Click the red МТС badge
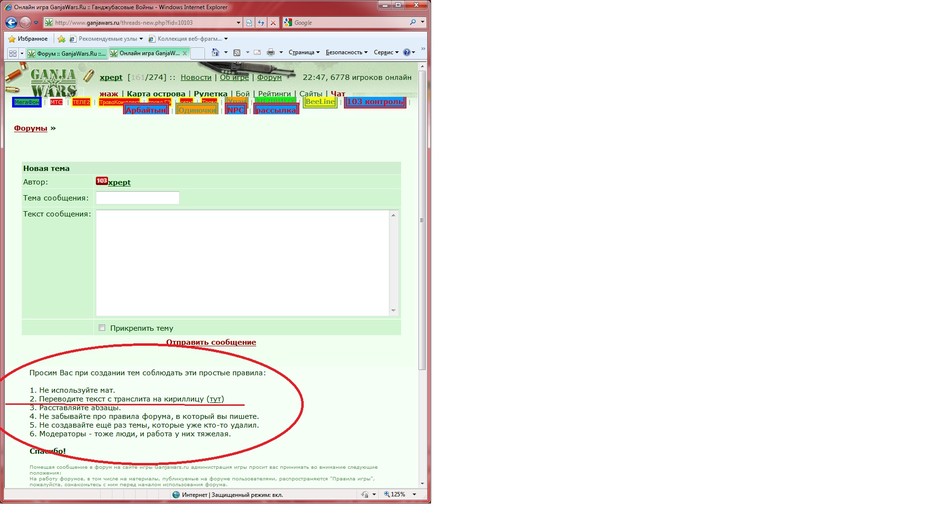 [x=56, y=102]
